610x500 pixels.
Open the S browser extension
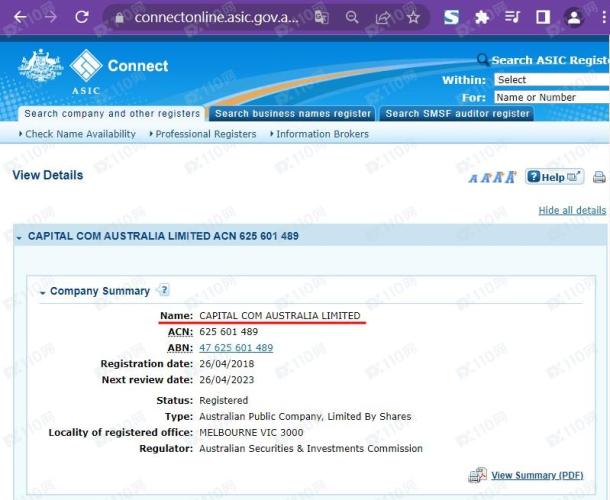[451, 17]
